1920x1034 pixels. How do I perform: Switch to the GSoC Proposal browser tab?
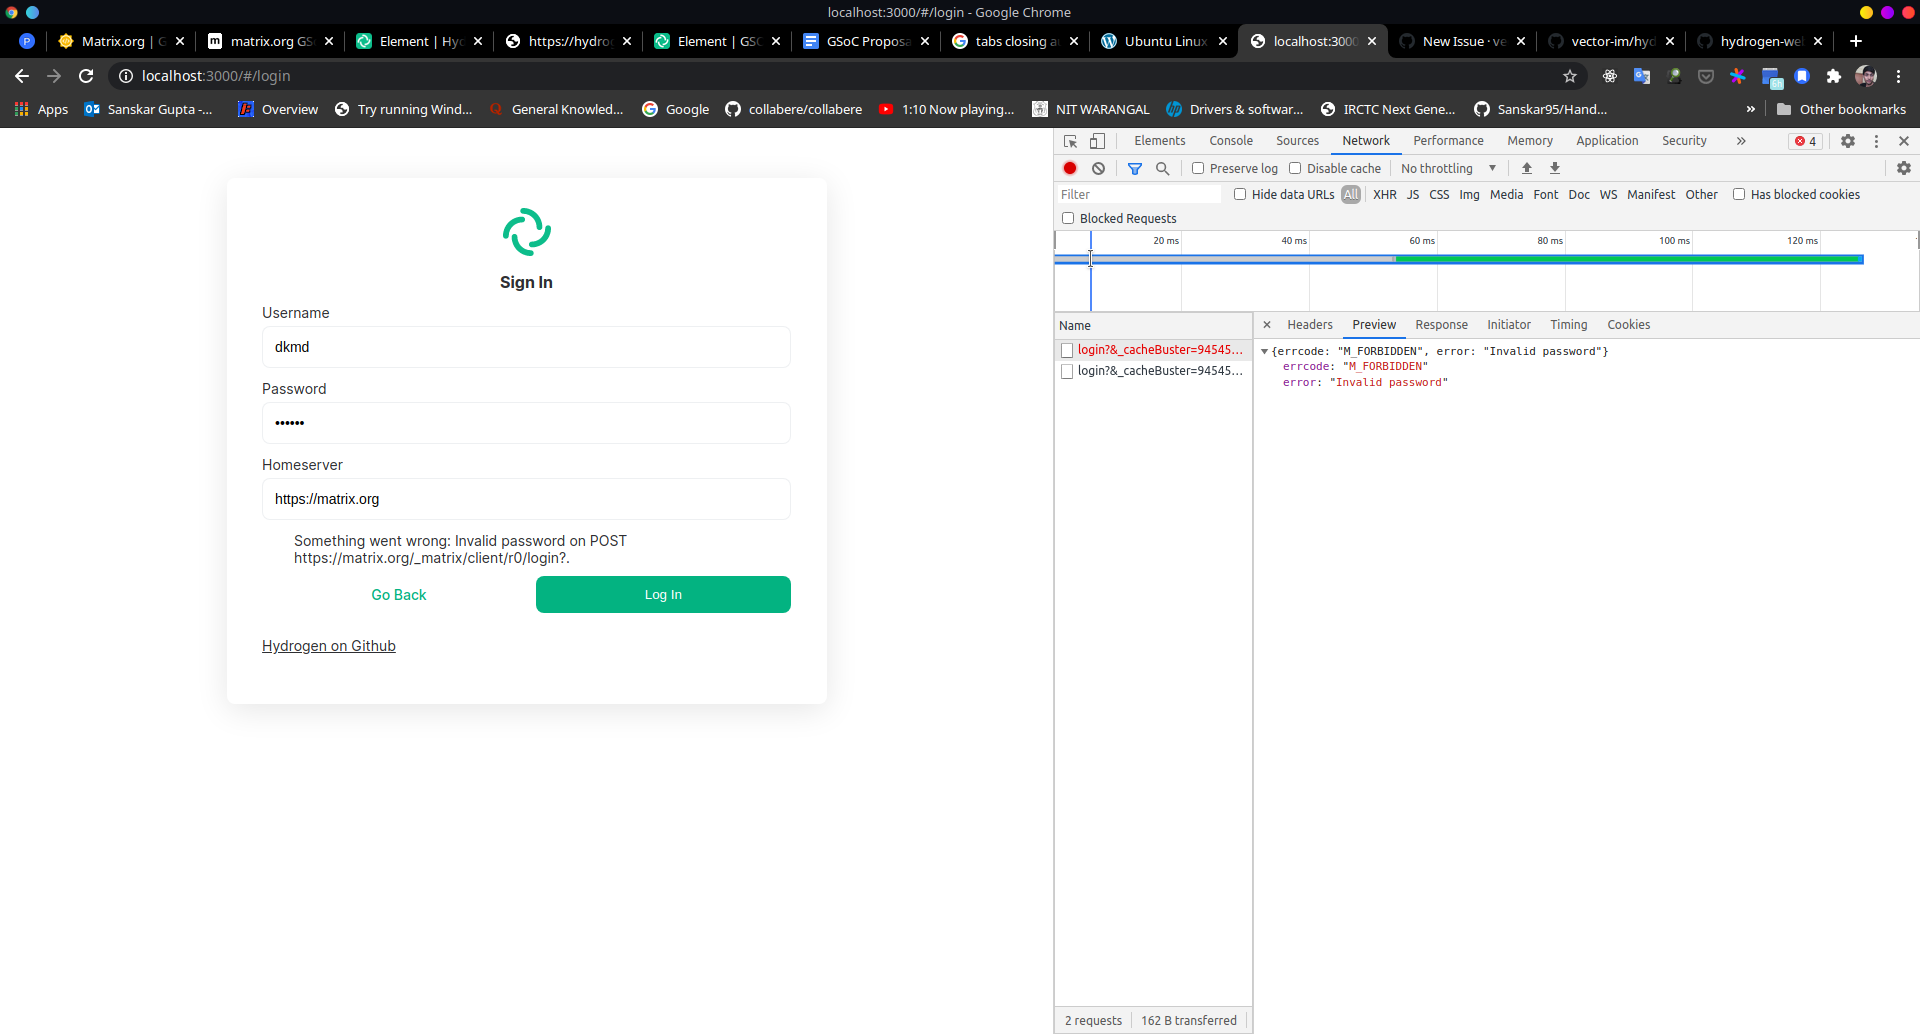pyautogui.click(x=866, y=41)
